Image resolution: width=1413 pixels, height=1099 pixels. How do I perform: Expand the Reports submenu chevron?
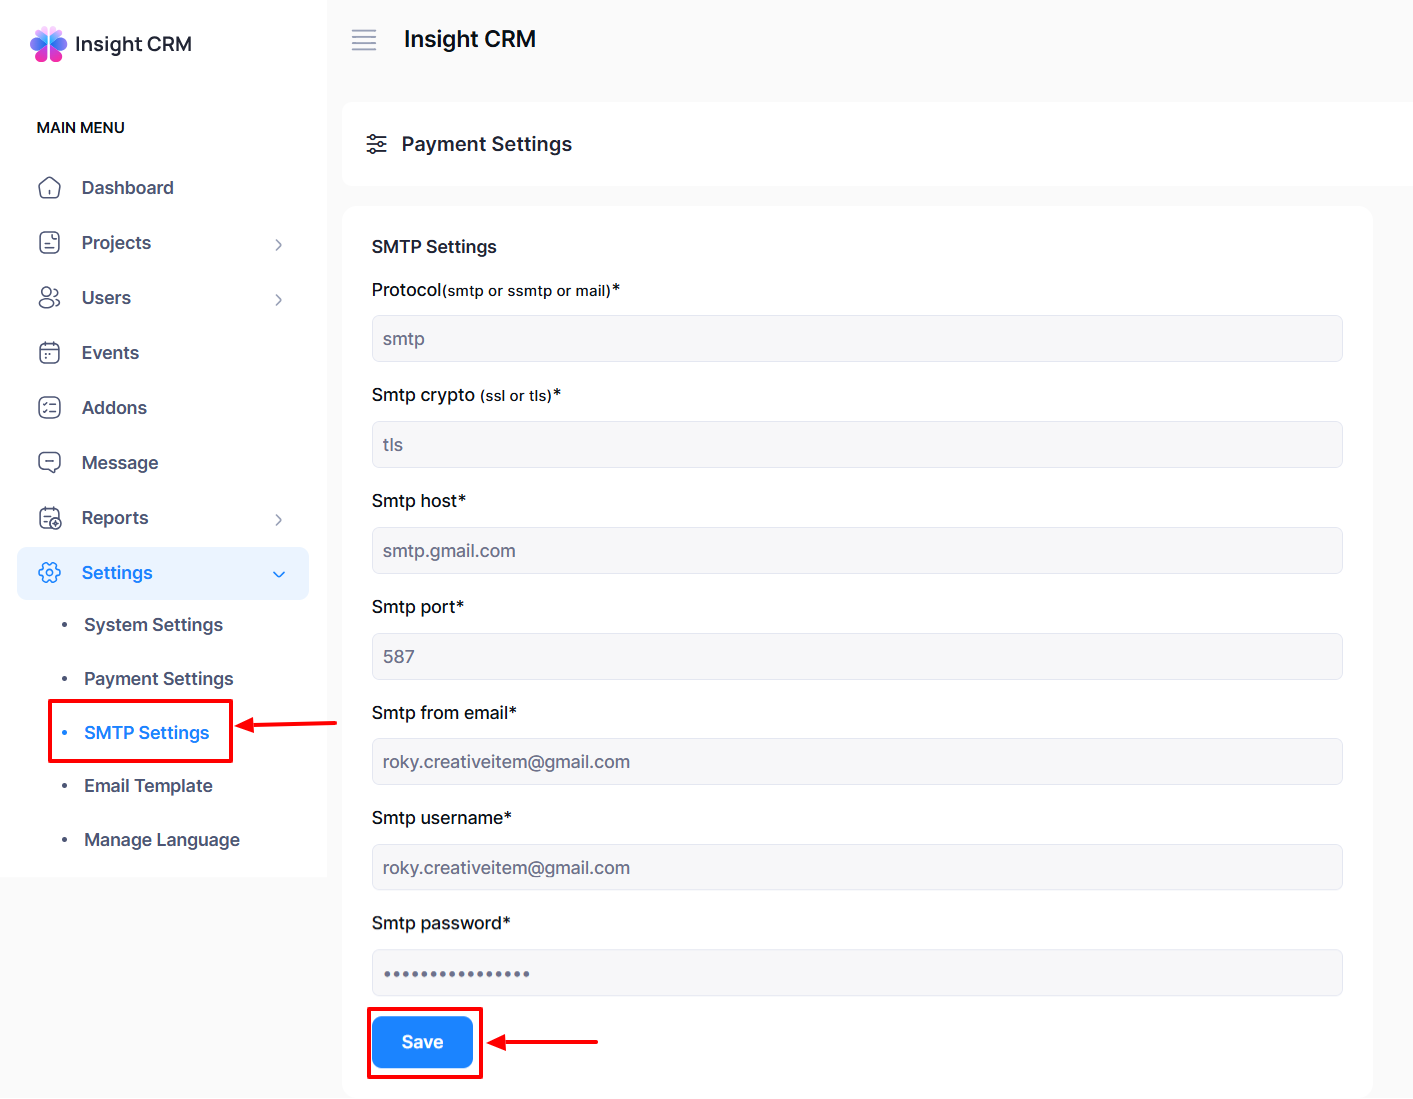tap(279, 519)
